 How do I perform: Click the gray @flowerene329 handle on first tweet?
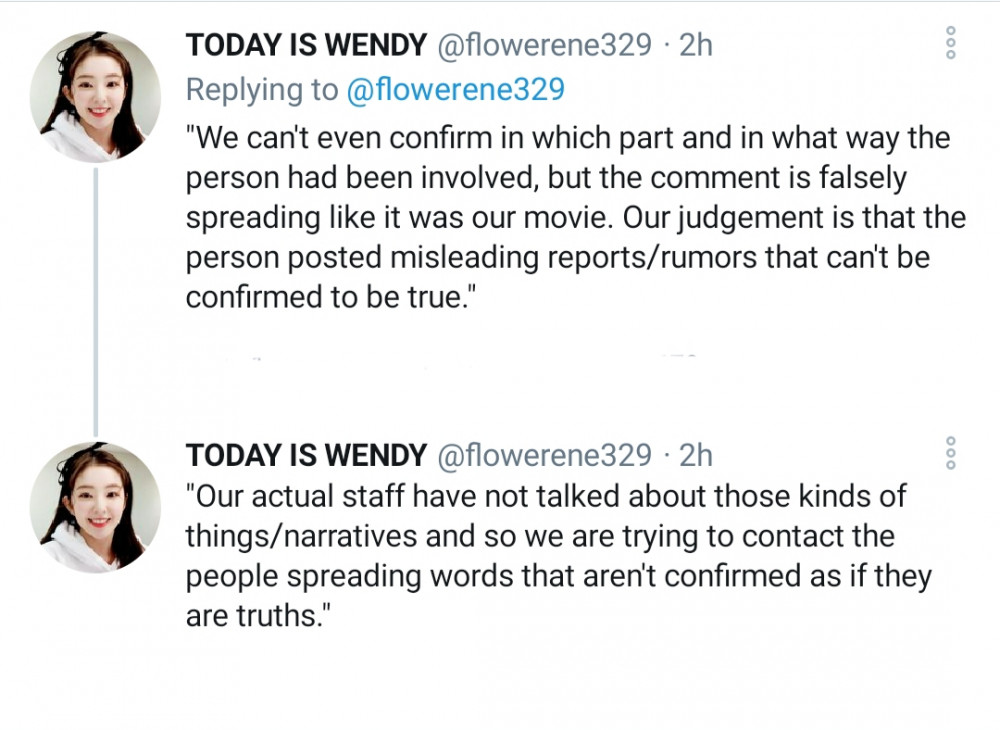[x=544, y=45]
